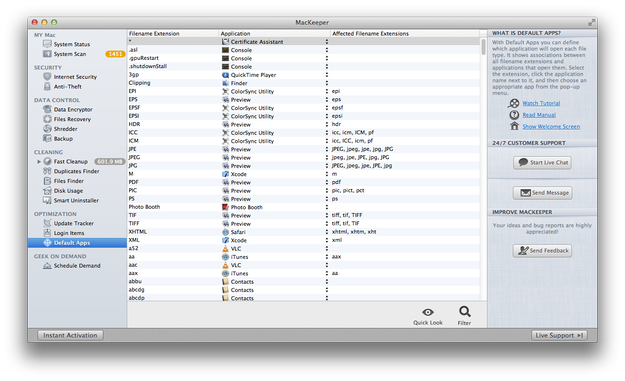
Task: Click 'pic, pict, pct' affected extensions cell
Action: (x=348, y=190)
